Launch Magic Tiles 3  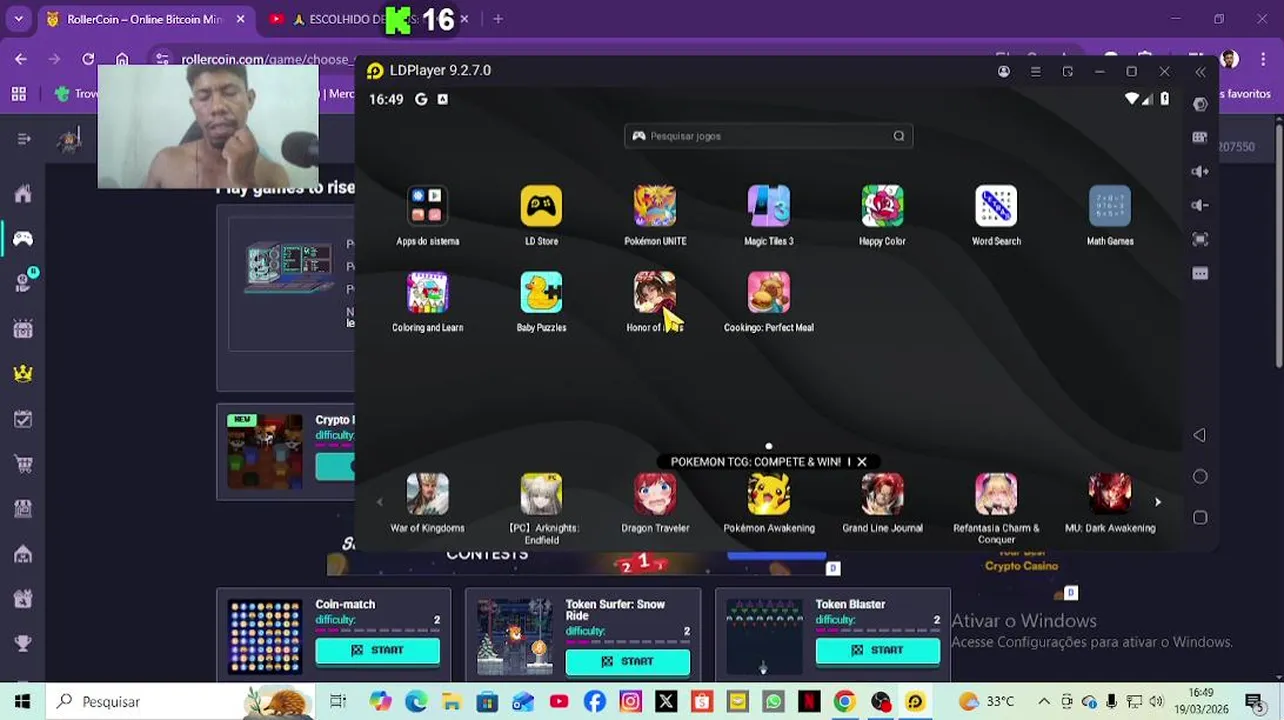[768, 206]
